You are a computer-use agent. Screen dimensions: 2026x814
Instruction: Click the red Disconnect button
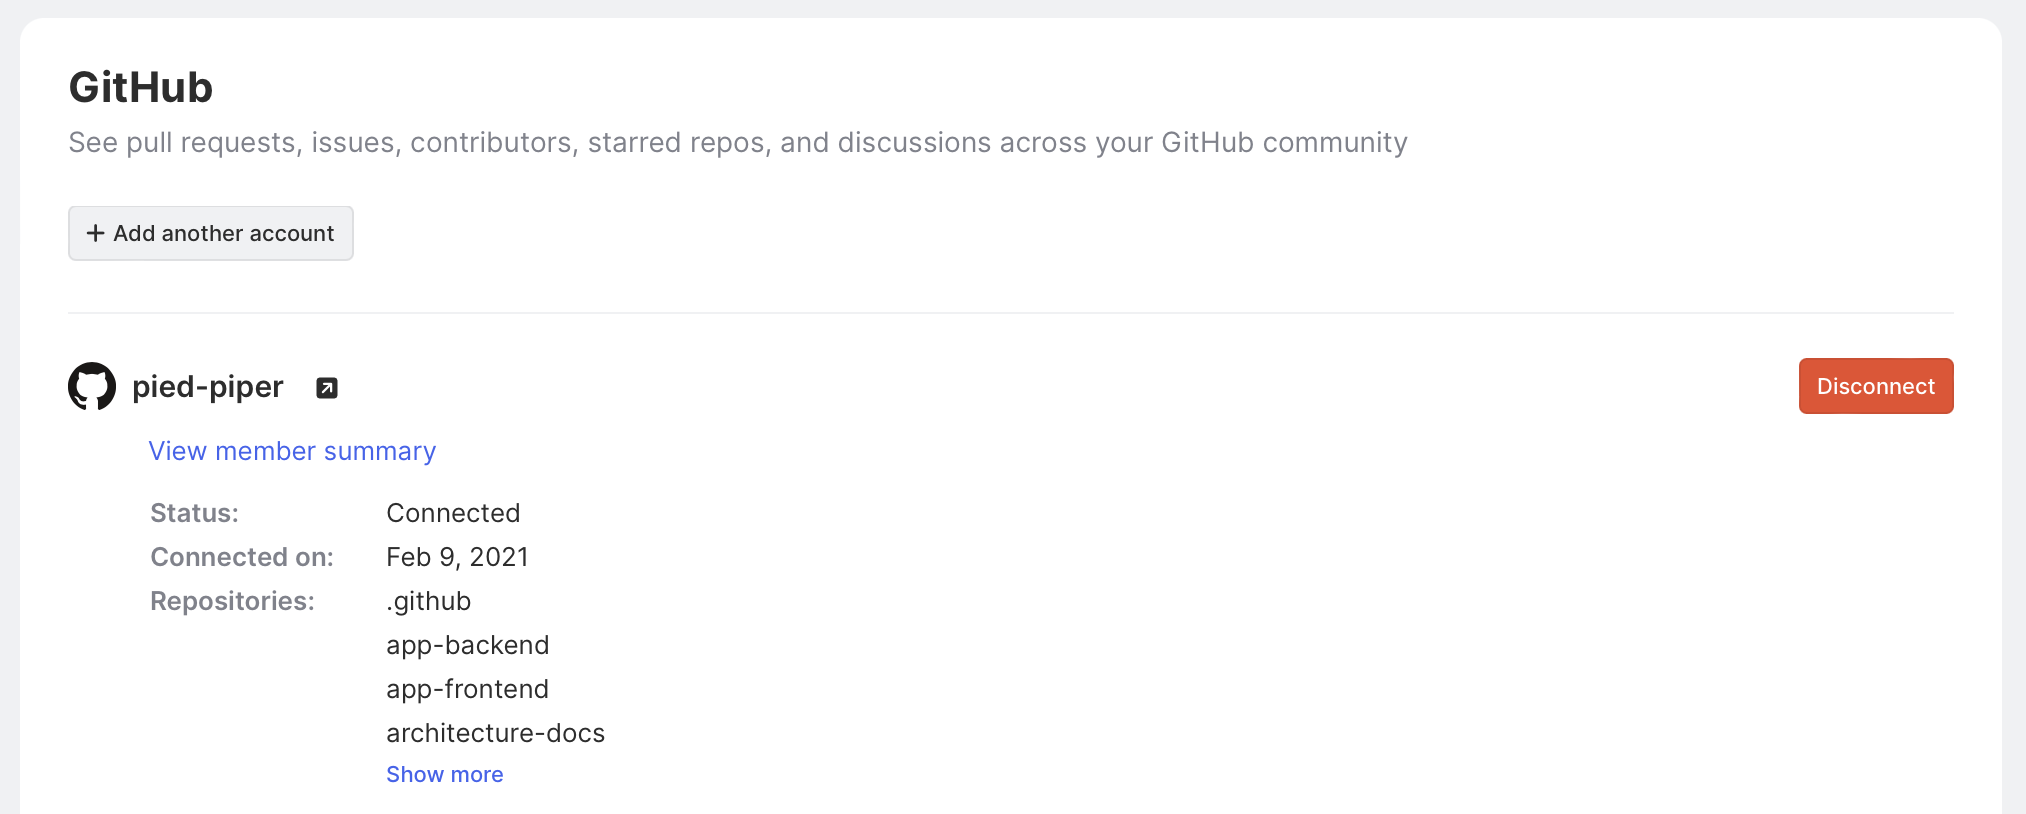1875,386
